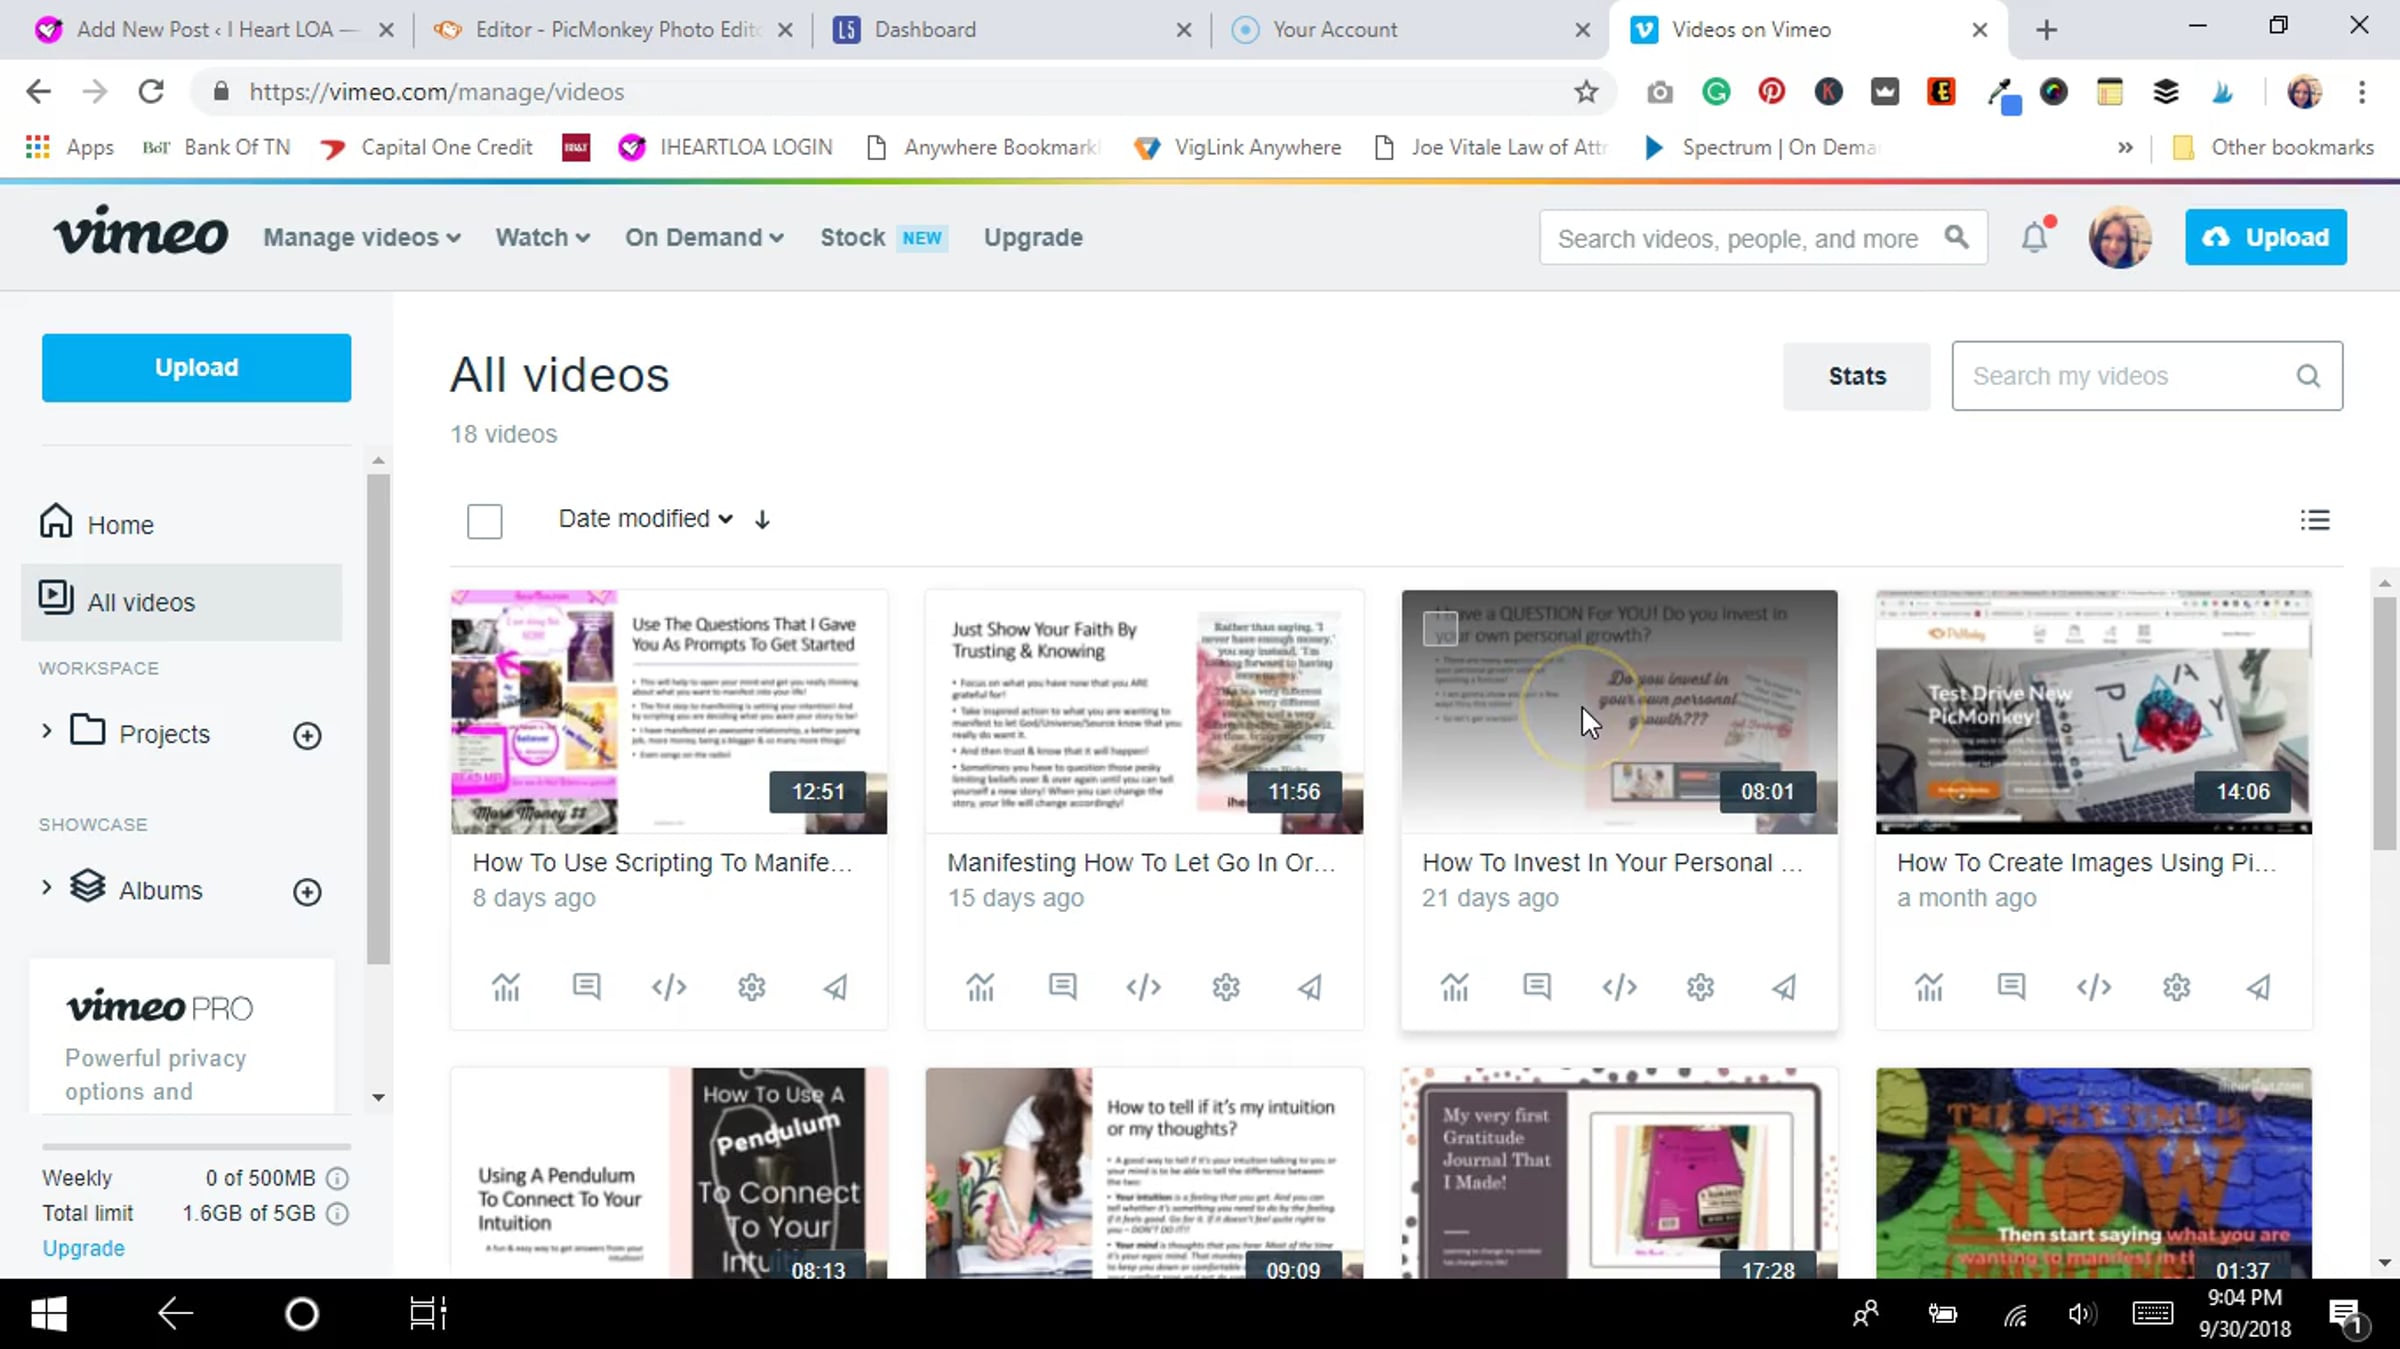
Task: Open Vimeo notifications bell
Action: pos(2034,238)
